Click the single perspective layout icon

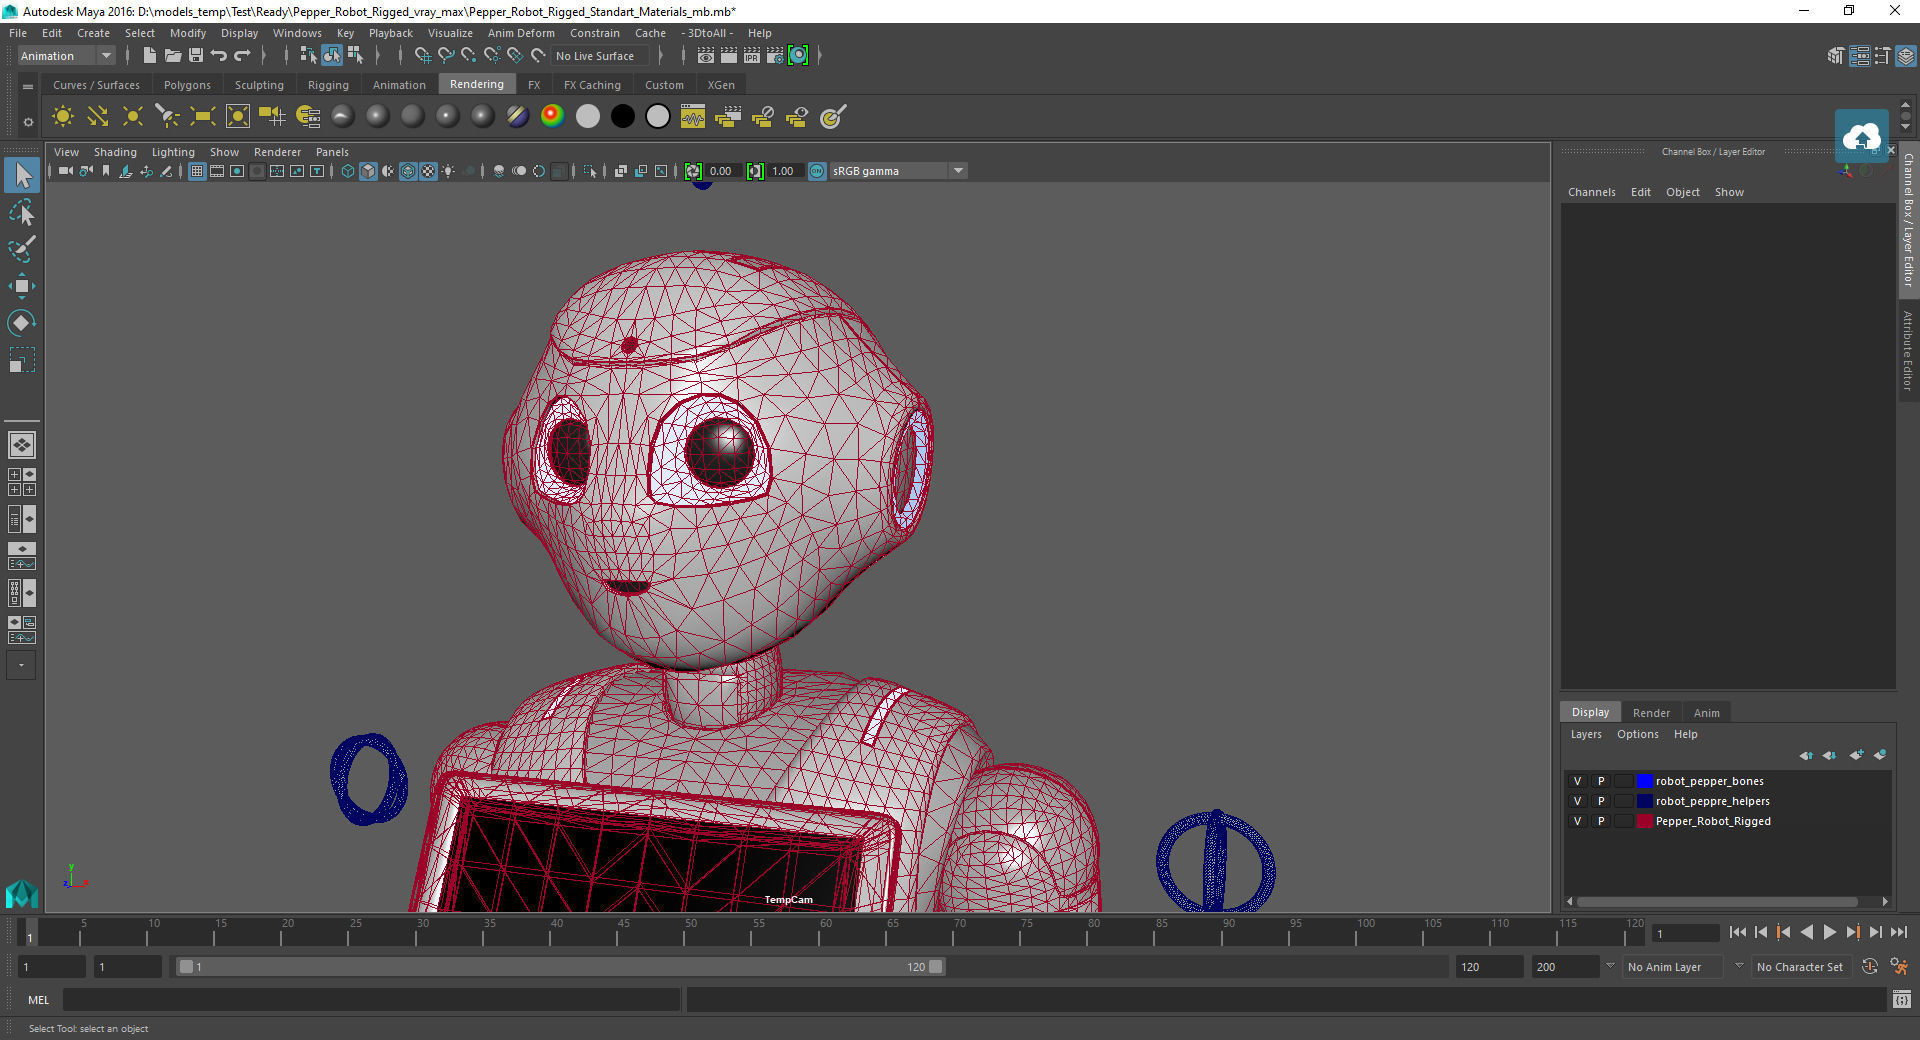pyautogui.click(x=21, y=445)
